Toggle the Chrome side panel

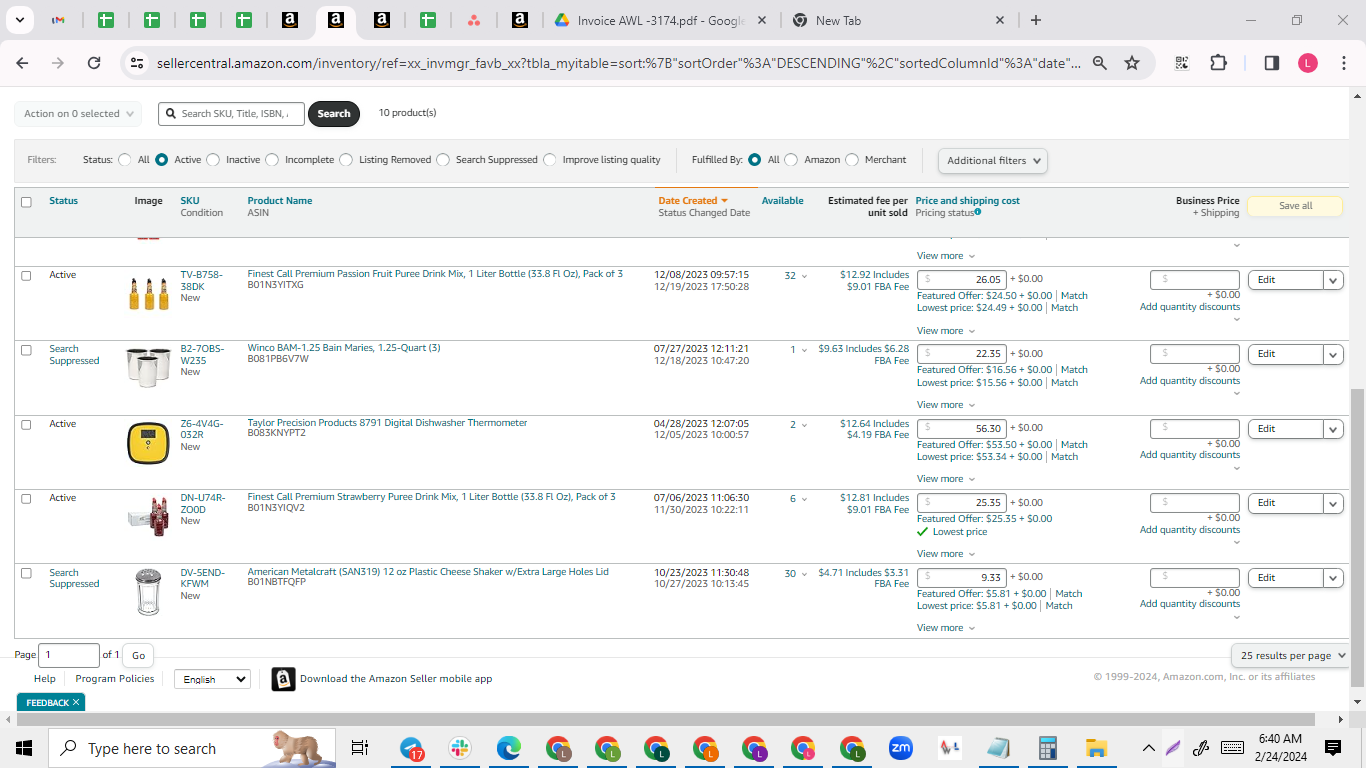coord(1272,63)
